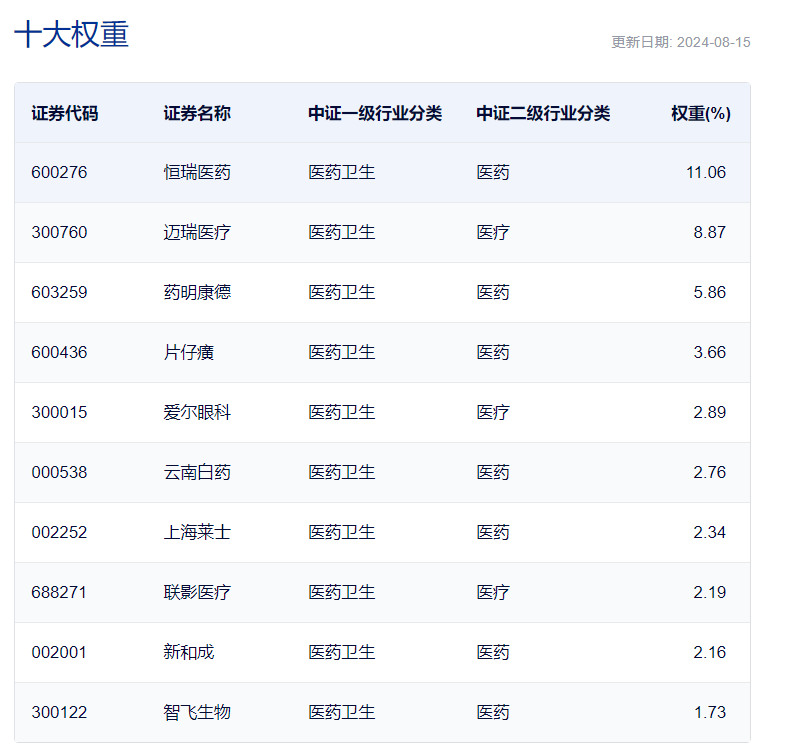
Task: Click weight value 3.66
Action: [x=710, y=352]
